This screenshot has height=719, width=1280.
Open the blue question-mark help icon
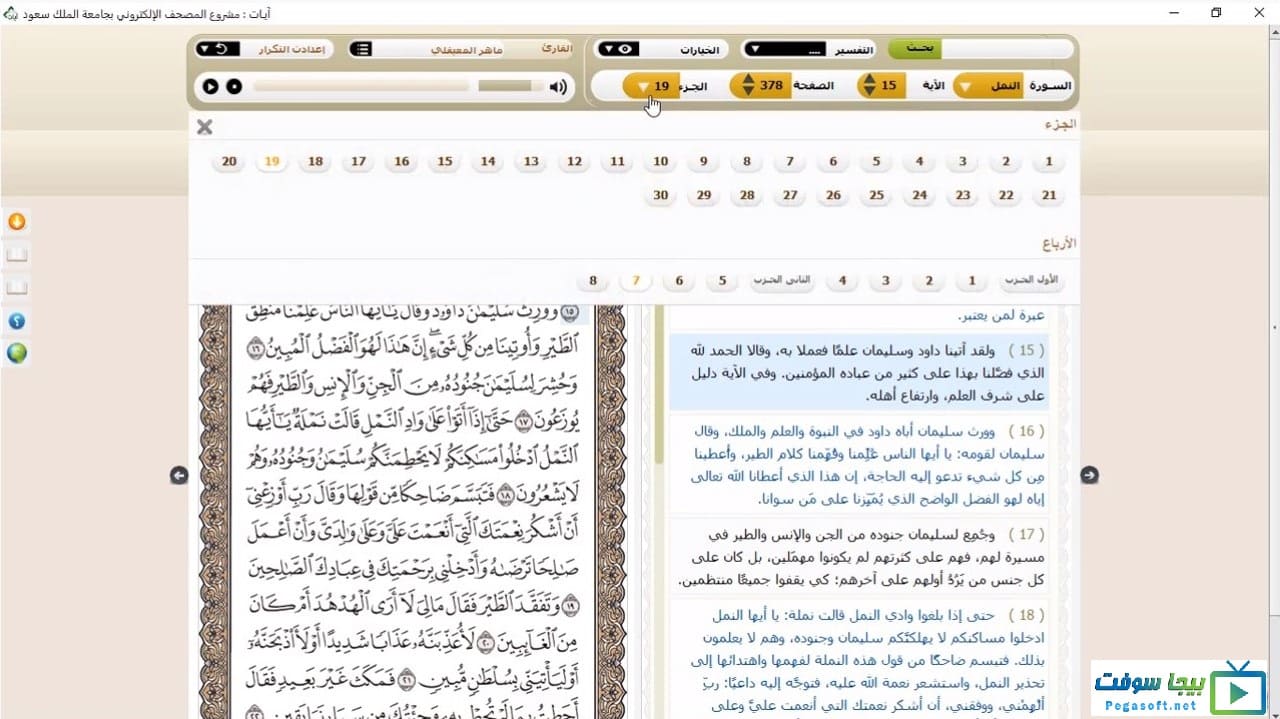tap(17, 321)
